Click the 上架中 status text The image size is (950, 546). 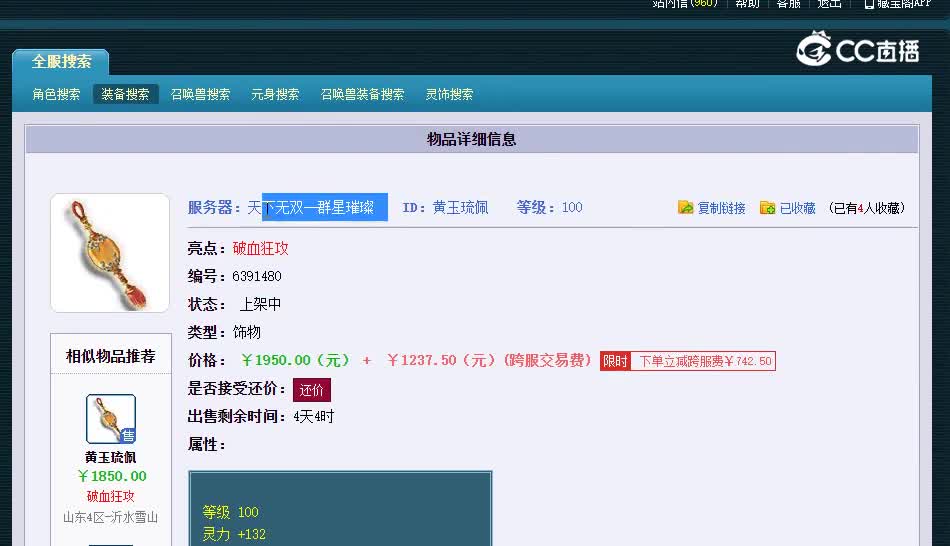261,304
